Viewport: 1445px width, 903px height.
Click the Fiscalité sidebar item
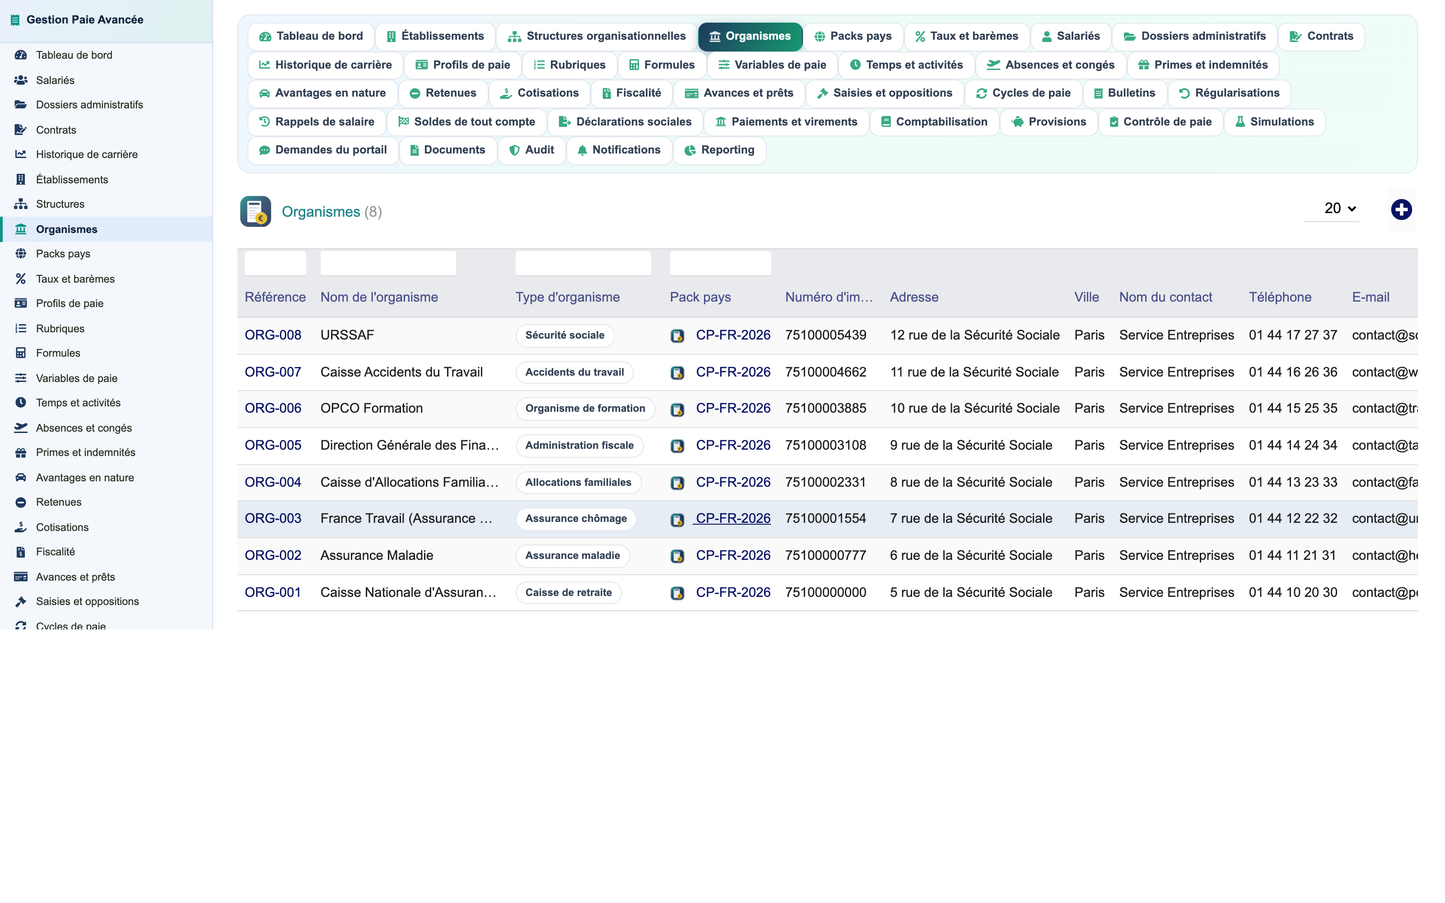pos(106,552)
